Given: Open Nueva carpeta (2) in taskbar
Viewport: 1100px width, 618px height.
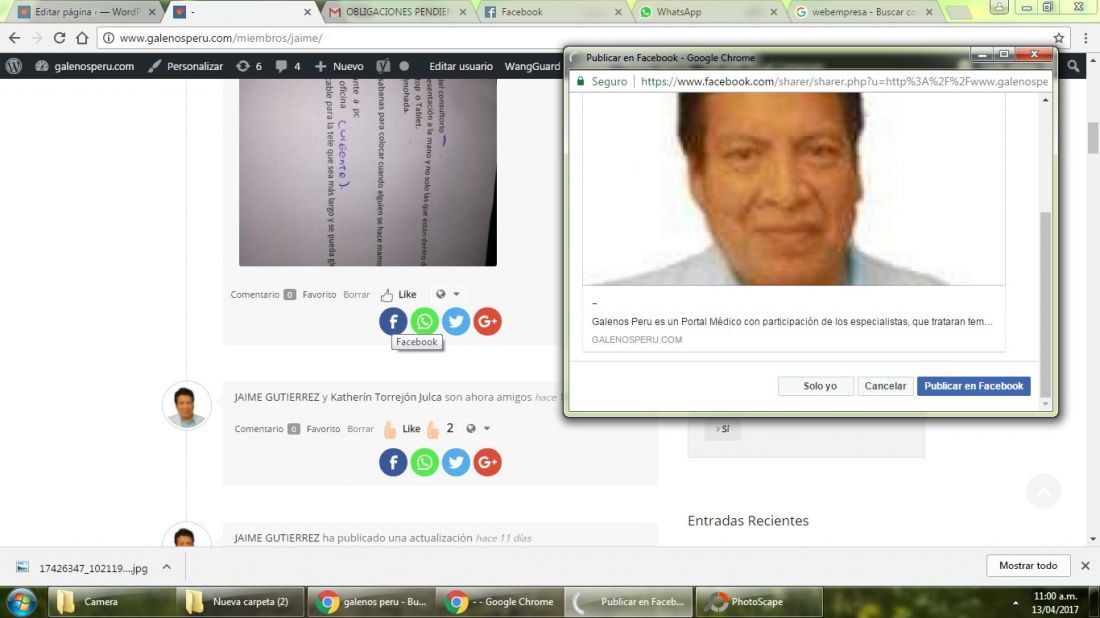Looking at the screenshot, I should click(x=240, y=602).
